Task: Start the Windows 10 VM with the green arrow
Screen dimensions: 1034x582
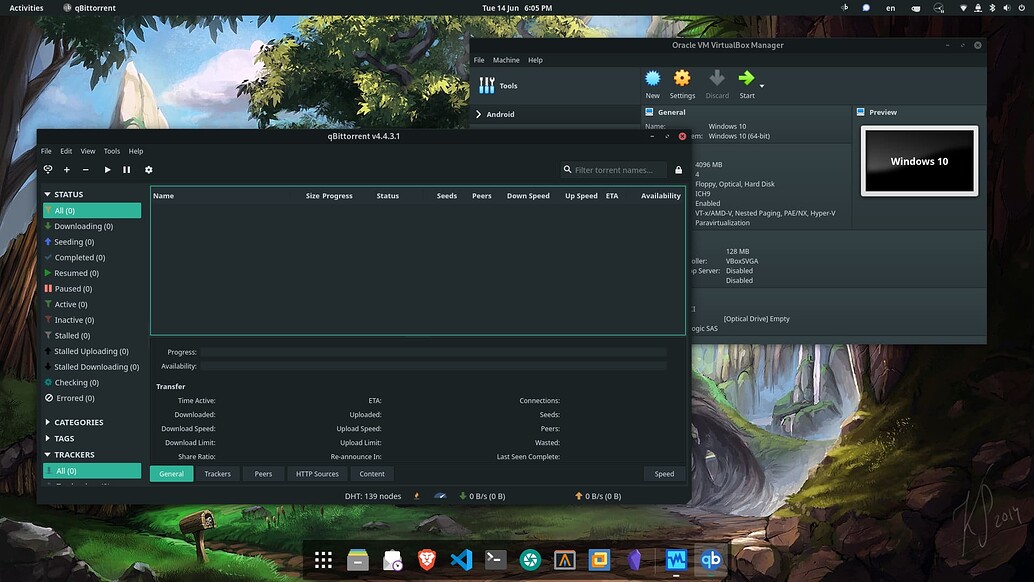Action: click(x=746, y=80)
